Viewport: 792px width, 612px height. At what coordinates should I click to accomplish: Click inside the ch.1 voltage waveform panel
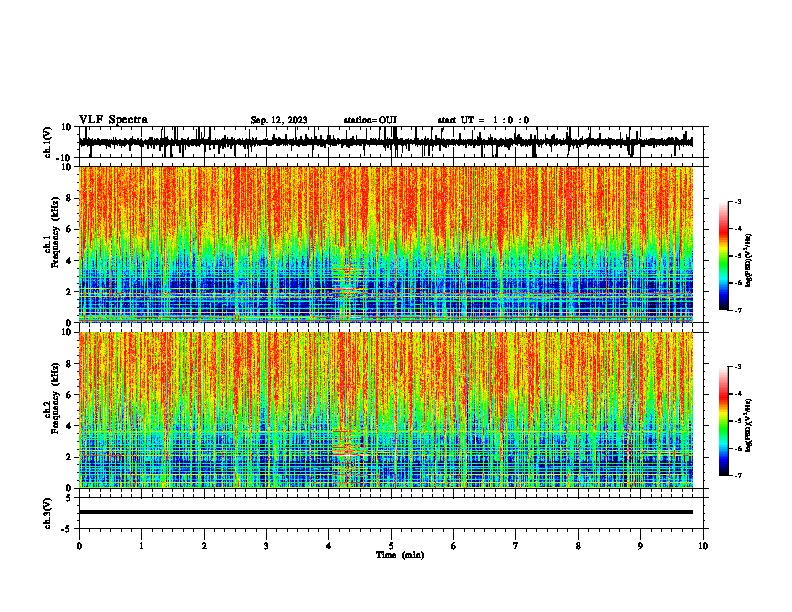click(391, 142)
